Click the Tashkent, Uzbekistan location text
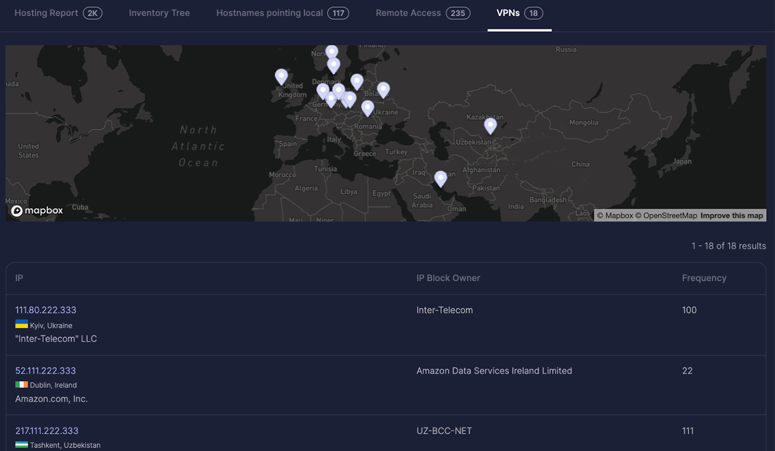This screenshot has width=775, height=451. 65,445
